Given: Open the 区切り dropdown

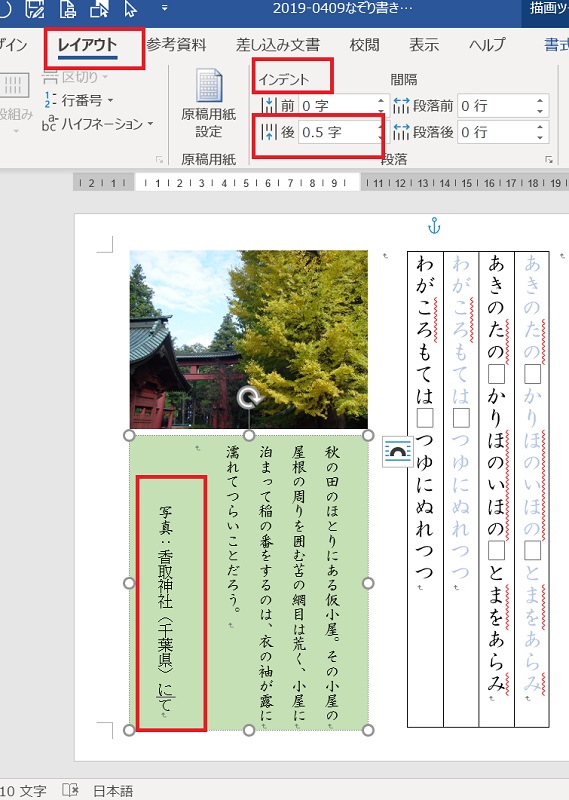Looking at the screenshot, I should [x=76, y=78].
